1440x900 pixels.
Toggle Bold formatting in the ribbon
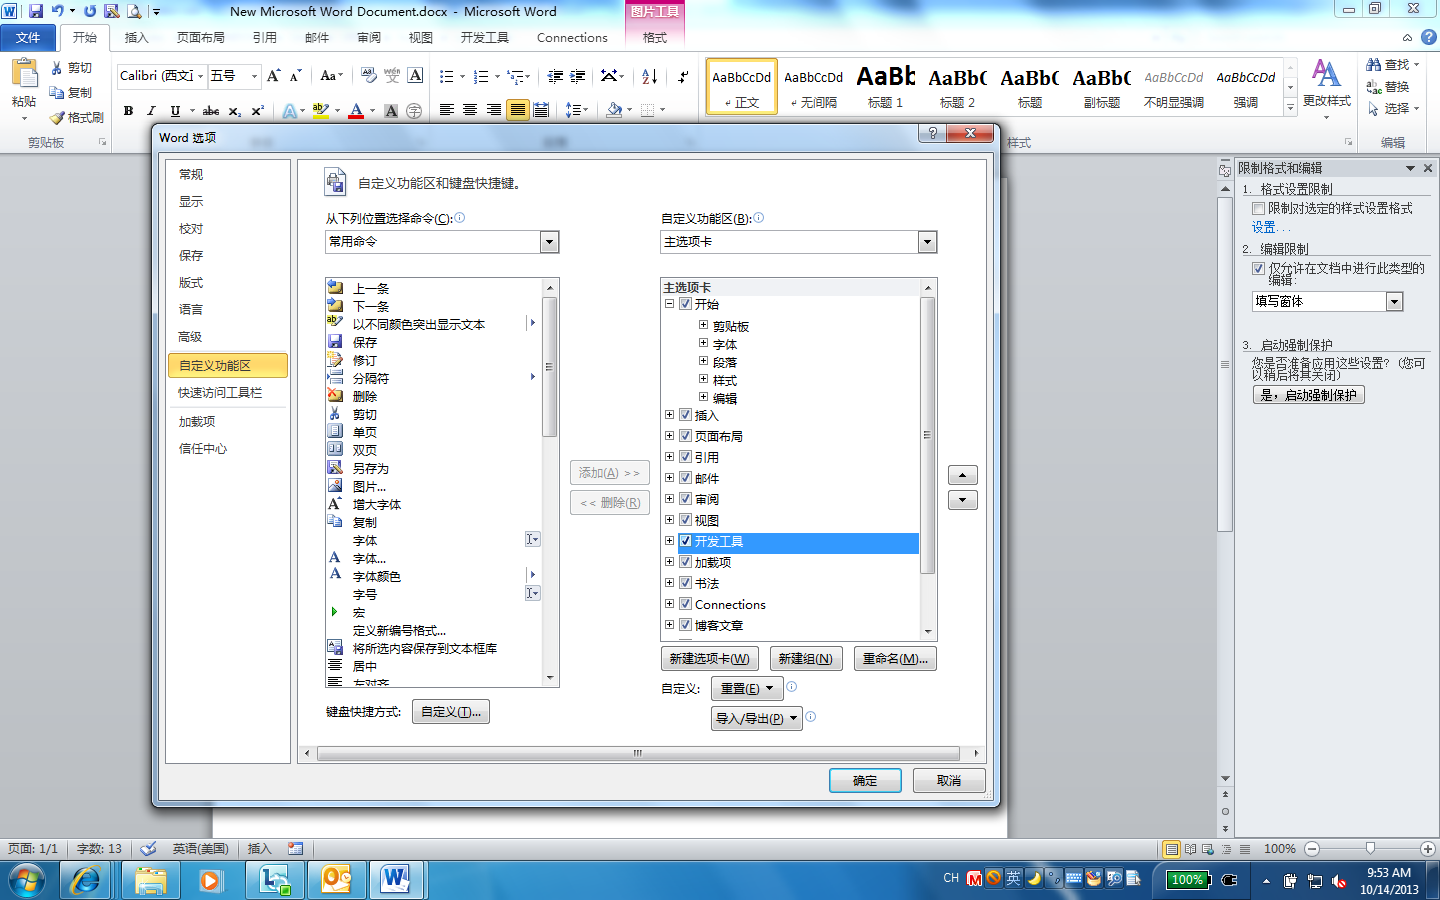[x=128, y=111]
